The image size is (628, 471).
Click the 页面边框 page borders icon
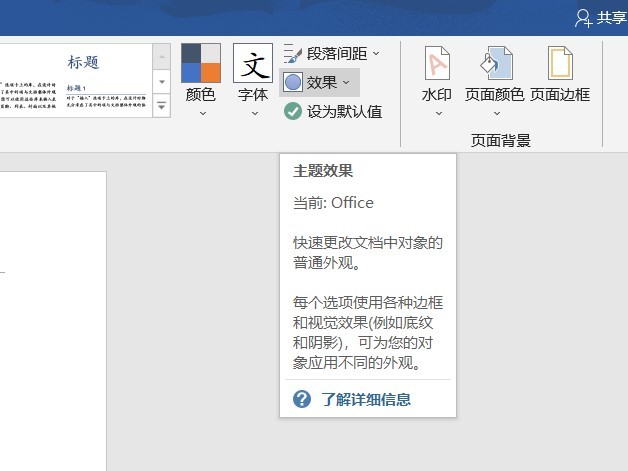coord(560,63)
